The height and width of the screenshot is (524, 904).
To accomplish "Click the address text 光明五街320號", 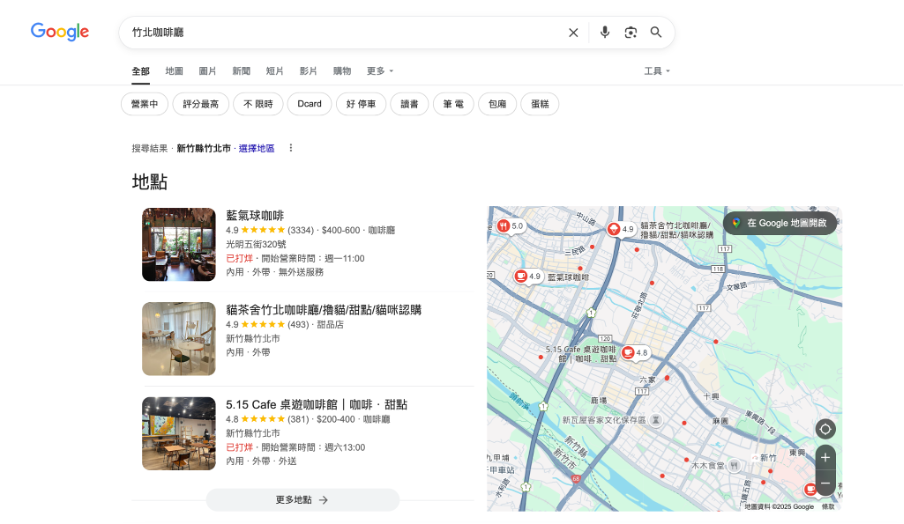I will 256,244.
